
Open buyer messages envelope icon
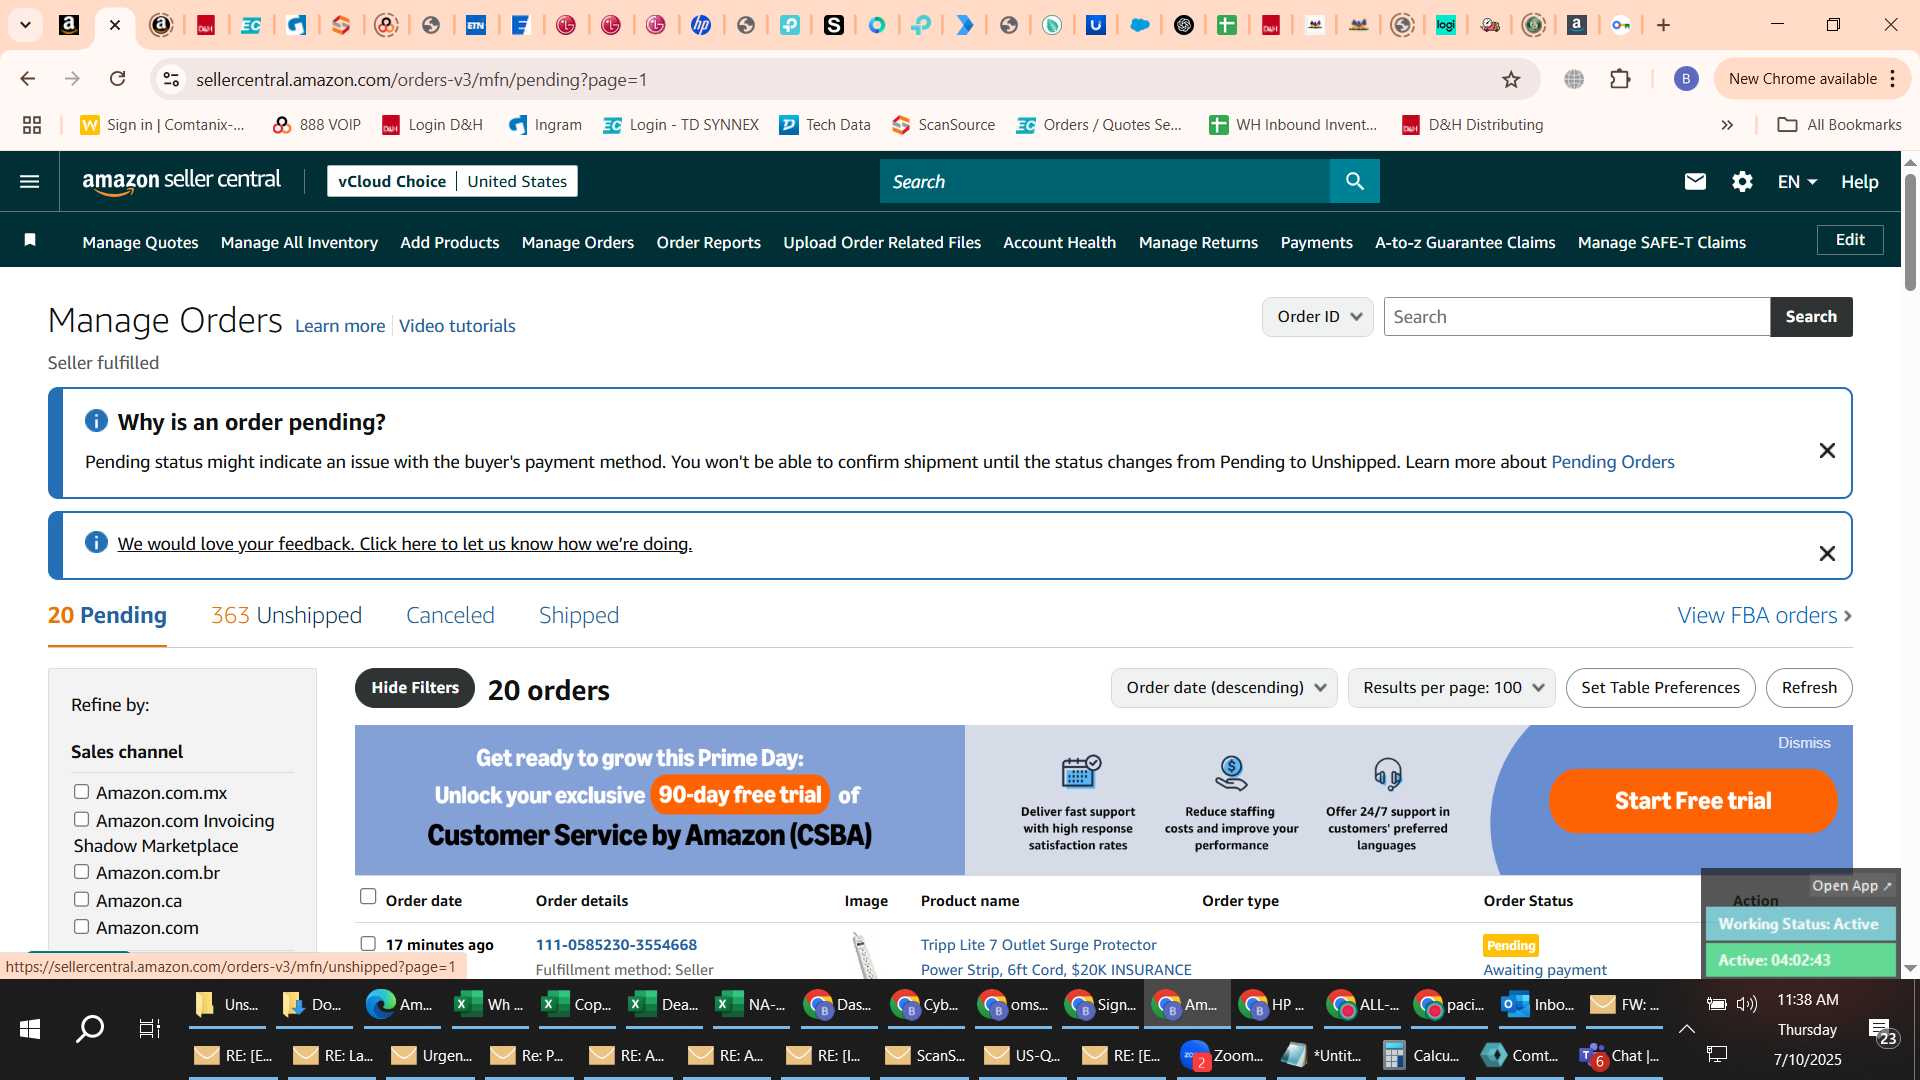pyautogui.click(x=1695, y=181)
